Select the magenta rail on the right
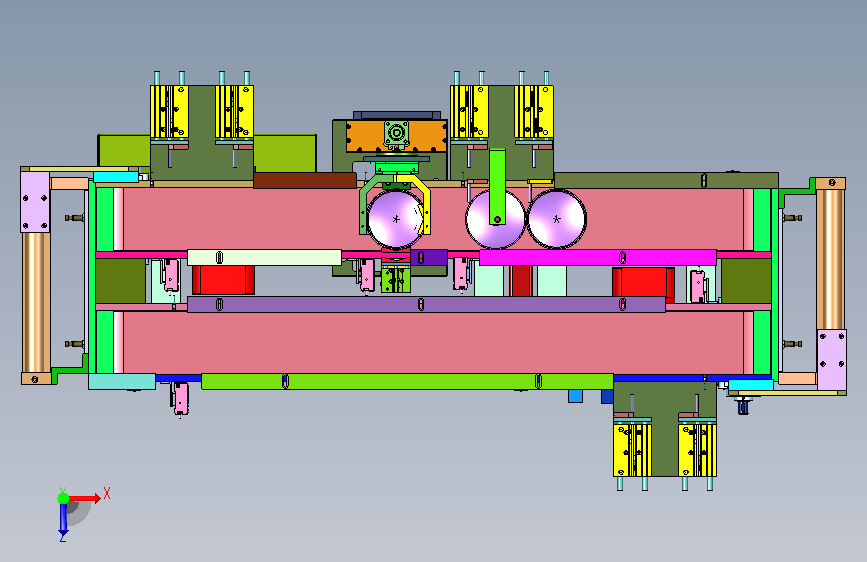Viewport: 867px width, 562px height. click(x=598, y=257)
